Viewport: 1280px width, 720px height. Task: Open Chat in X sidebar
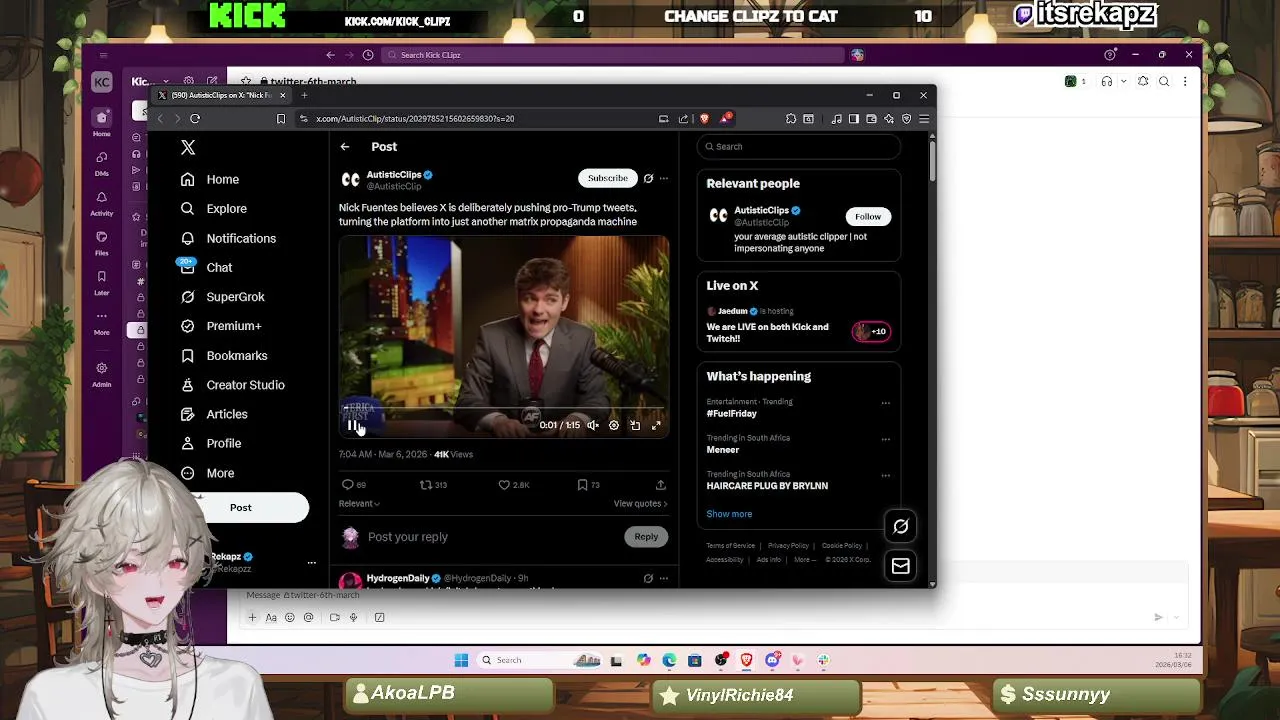click(206, 267)
